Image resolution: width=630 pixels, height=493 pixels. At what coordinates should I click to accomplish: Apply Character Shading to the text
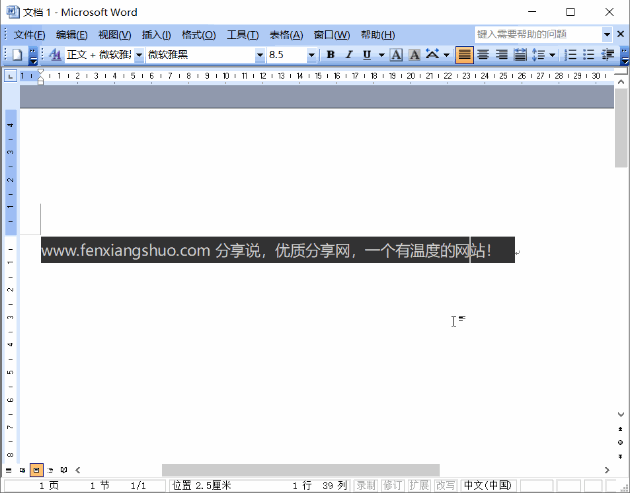(x=414, y=55)
